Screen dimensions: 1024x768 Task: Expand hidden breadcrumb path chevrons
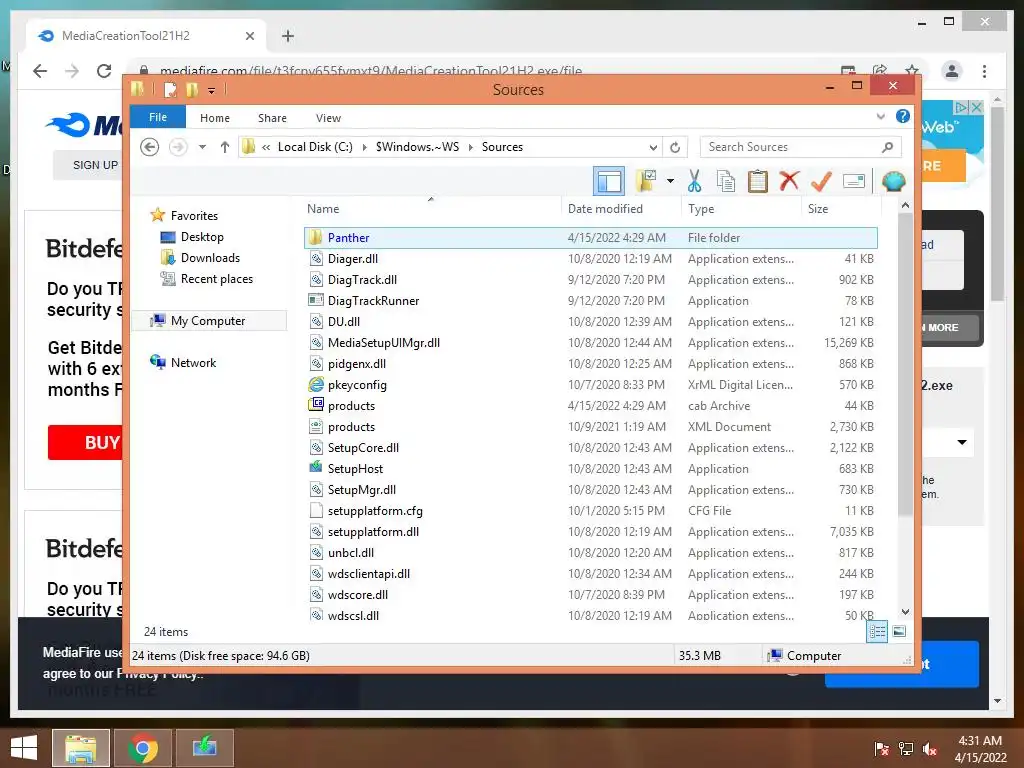[266, 147]
